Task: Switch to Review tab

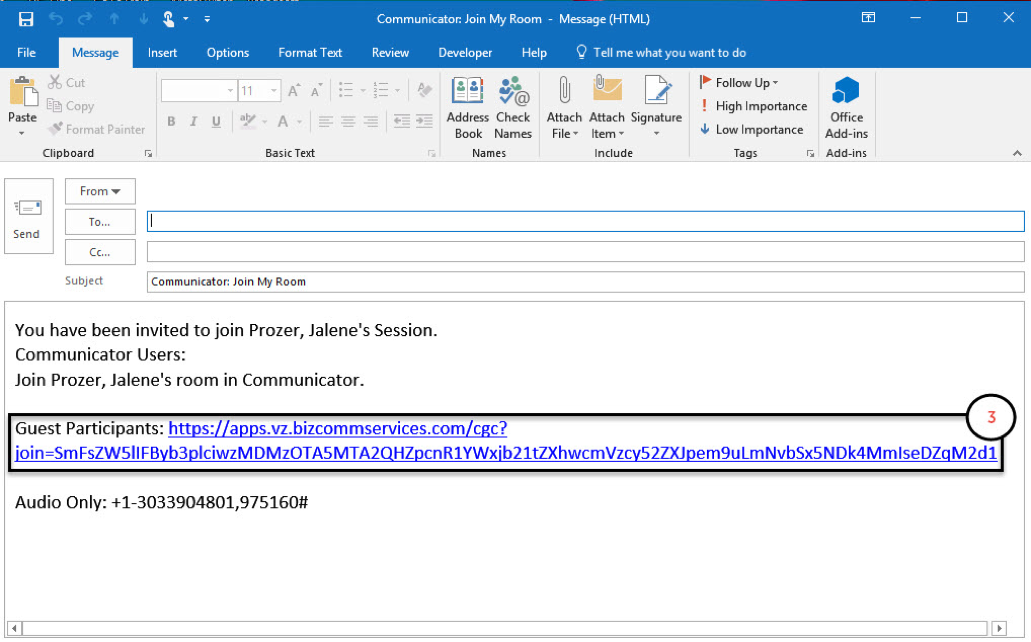Action: (x=391, y=53)
